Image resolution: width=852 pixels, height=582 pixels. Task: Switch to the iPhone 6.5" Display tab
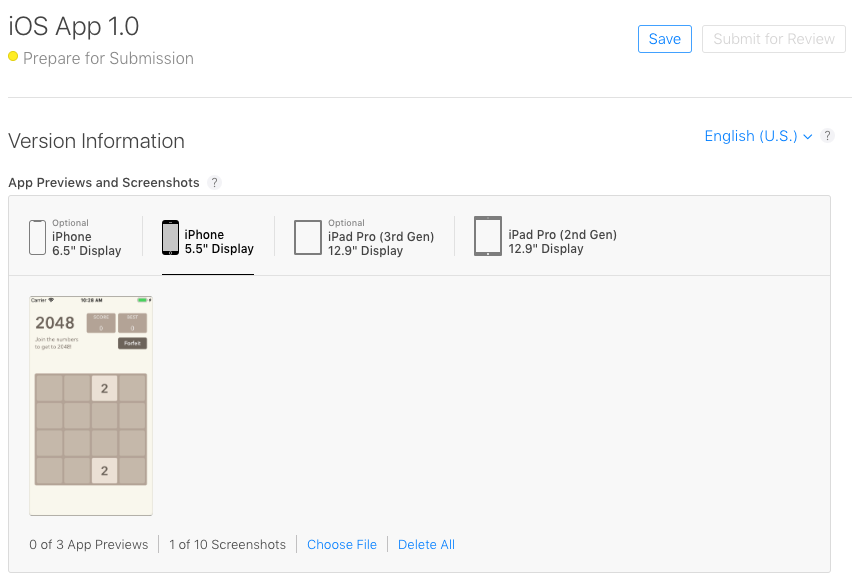click(76, 237)
